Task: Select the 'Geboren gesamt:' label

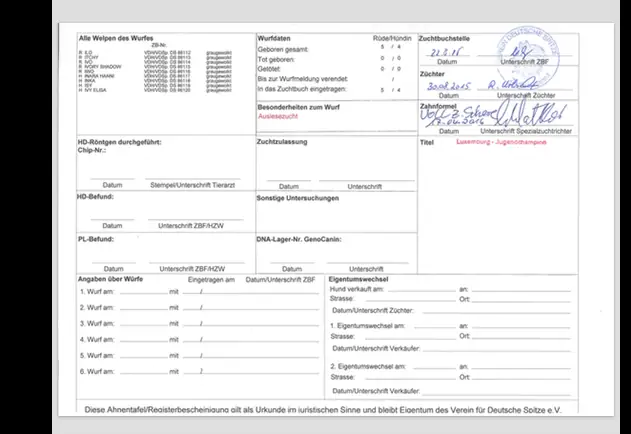Action: click(283, 50)
